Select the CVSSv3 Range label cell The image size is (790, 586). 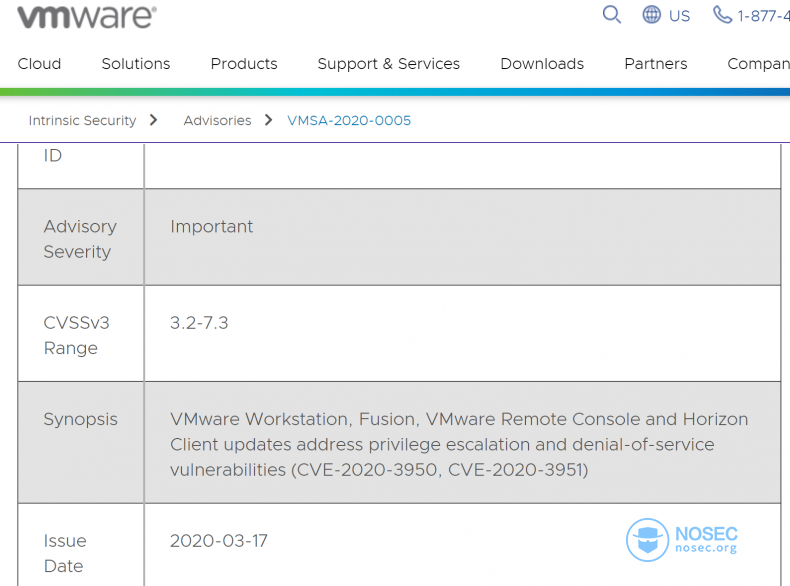81,334
